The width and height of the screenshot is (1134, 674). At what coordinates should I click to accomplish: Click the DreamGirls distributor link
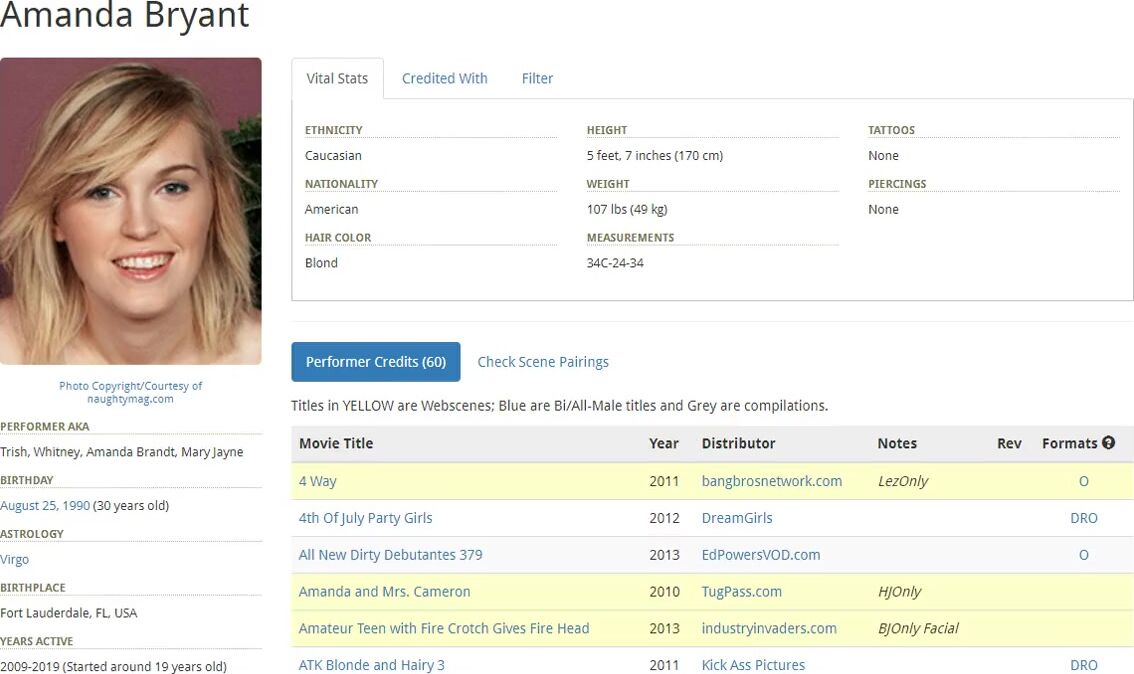tap(736, 518)
